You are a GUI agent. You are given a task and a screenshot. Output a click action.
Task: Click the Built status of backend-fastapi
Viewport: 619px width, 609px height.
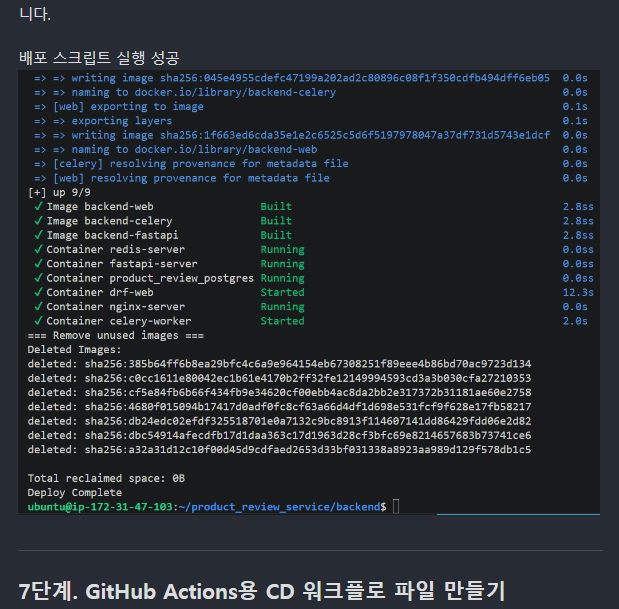click(276, 235)
